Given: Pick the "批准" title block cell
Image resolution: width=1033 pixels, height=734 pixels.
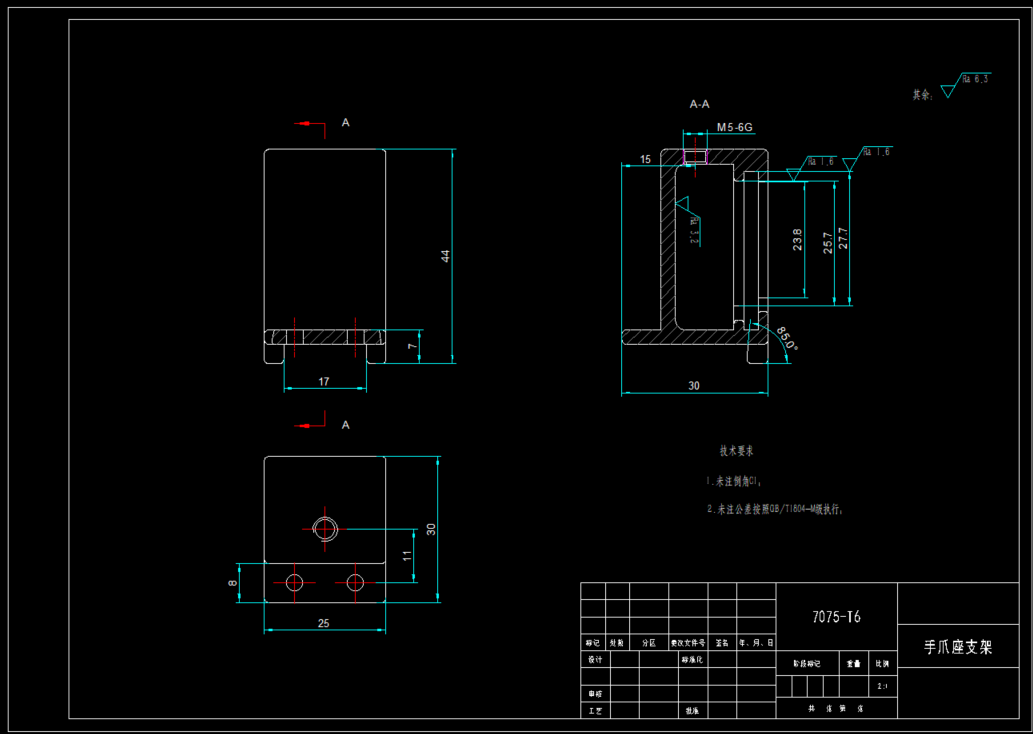Looking at the screenshot, I should [691, 711].
